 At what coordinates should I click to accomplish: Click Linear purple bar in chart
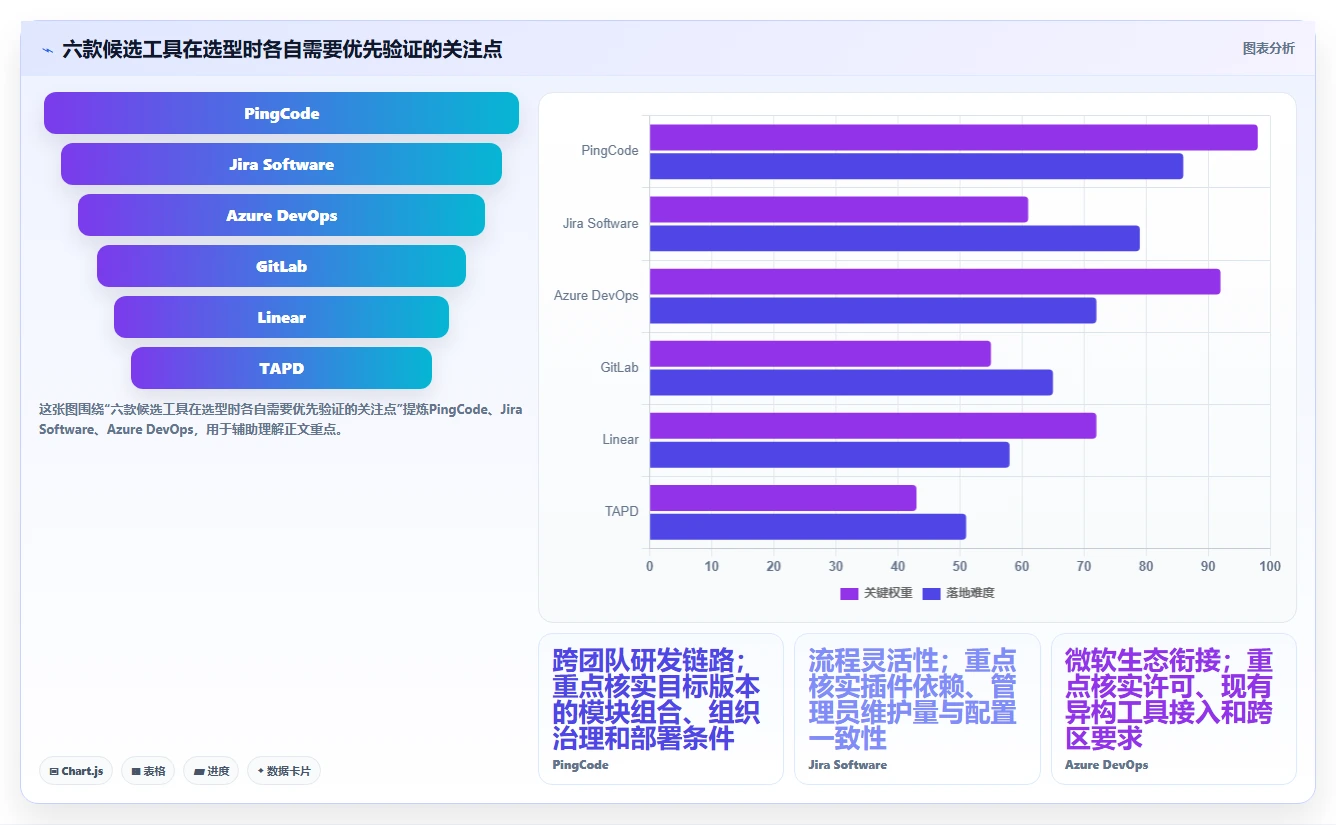click(x=873, y=425)
